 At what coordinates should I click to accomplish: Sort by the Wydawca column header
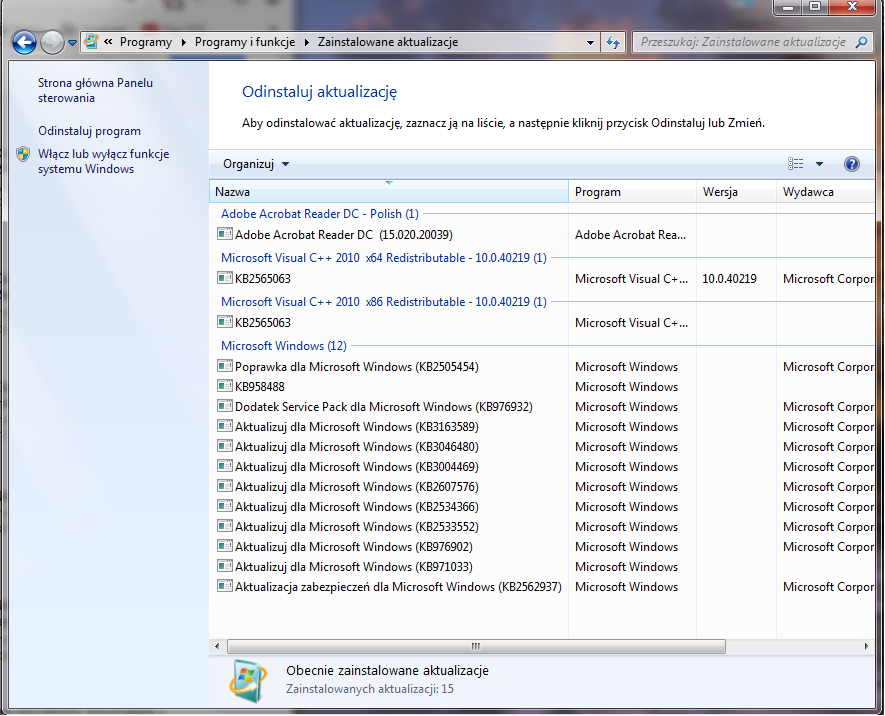[825, 192]
